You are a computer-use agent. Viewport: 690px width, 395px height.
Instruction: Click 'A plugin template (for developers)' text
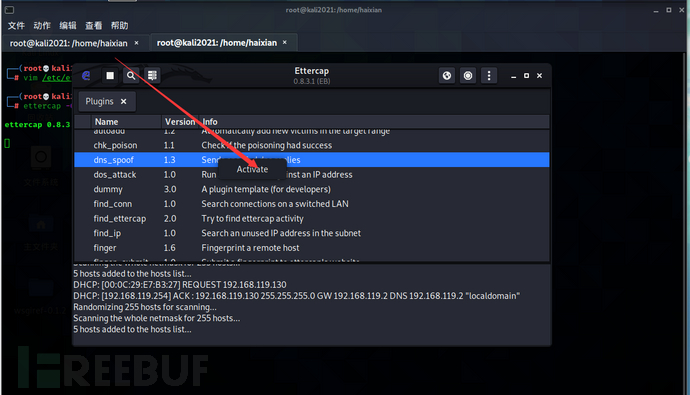266,189
